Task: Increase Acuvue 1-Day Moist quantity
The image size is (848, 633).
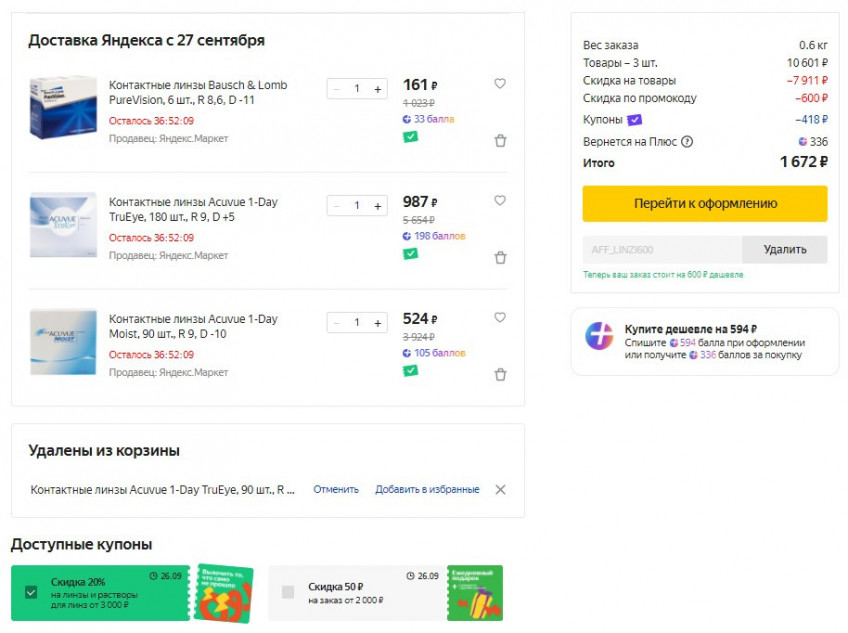Action: [x=377, y=323]
